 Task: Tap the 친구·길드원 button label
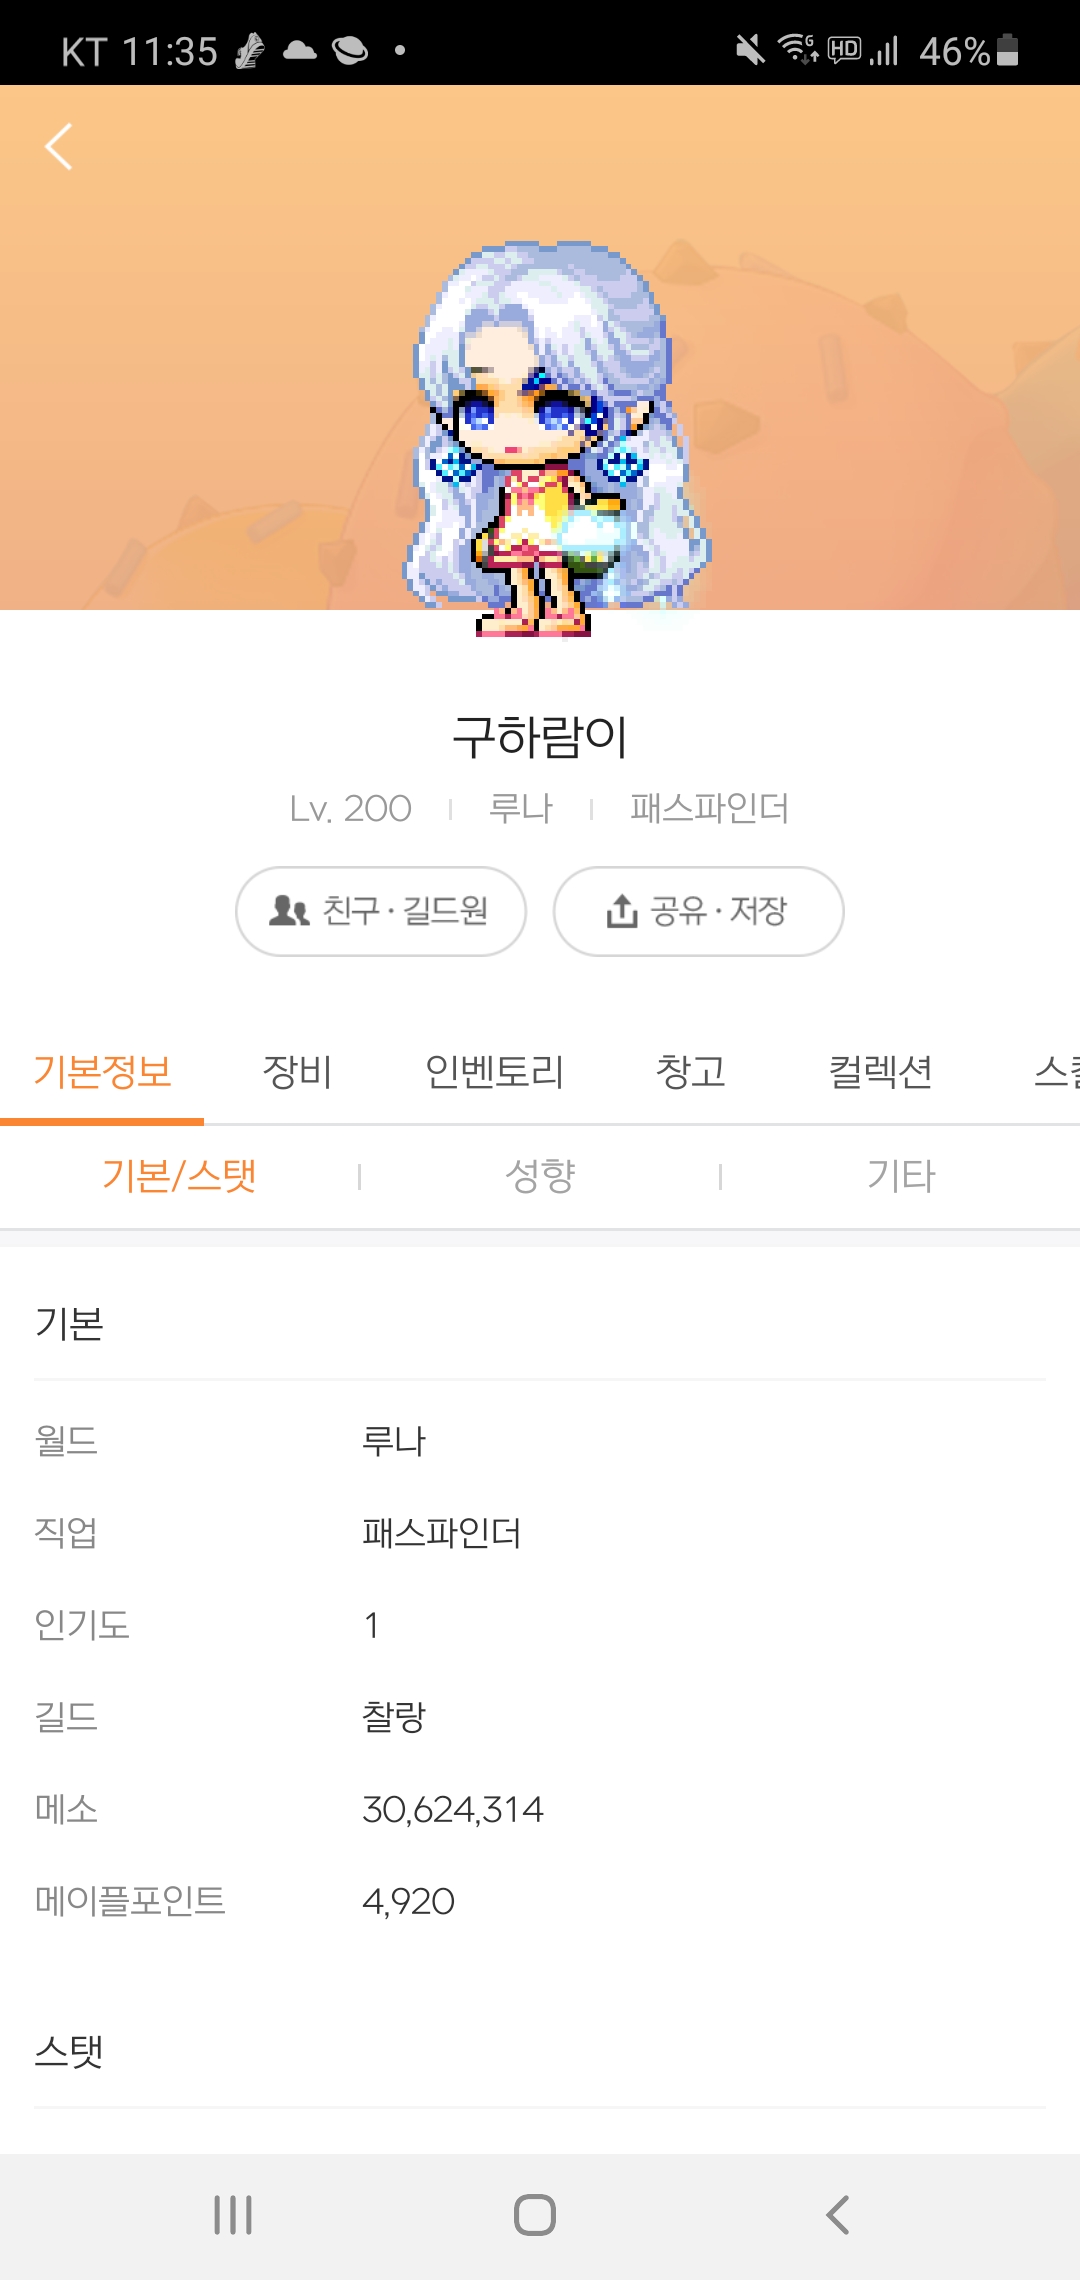pos(405,911)
